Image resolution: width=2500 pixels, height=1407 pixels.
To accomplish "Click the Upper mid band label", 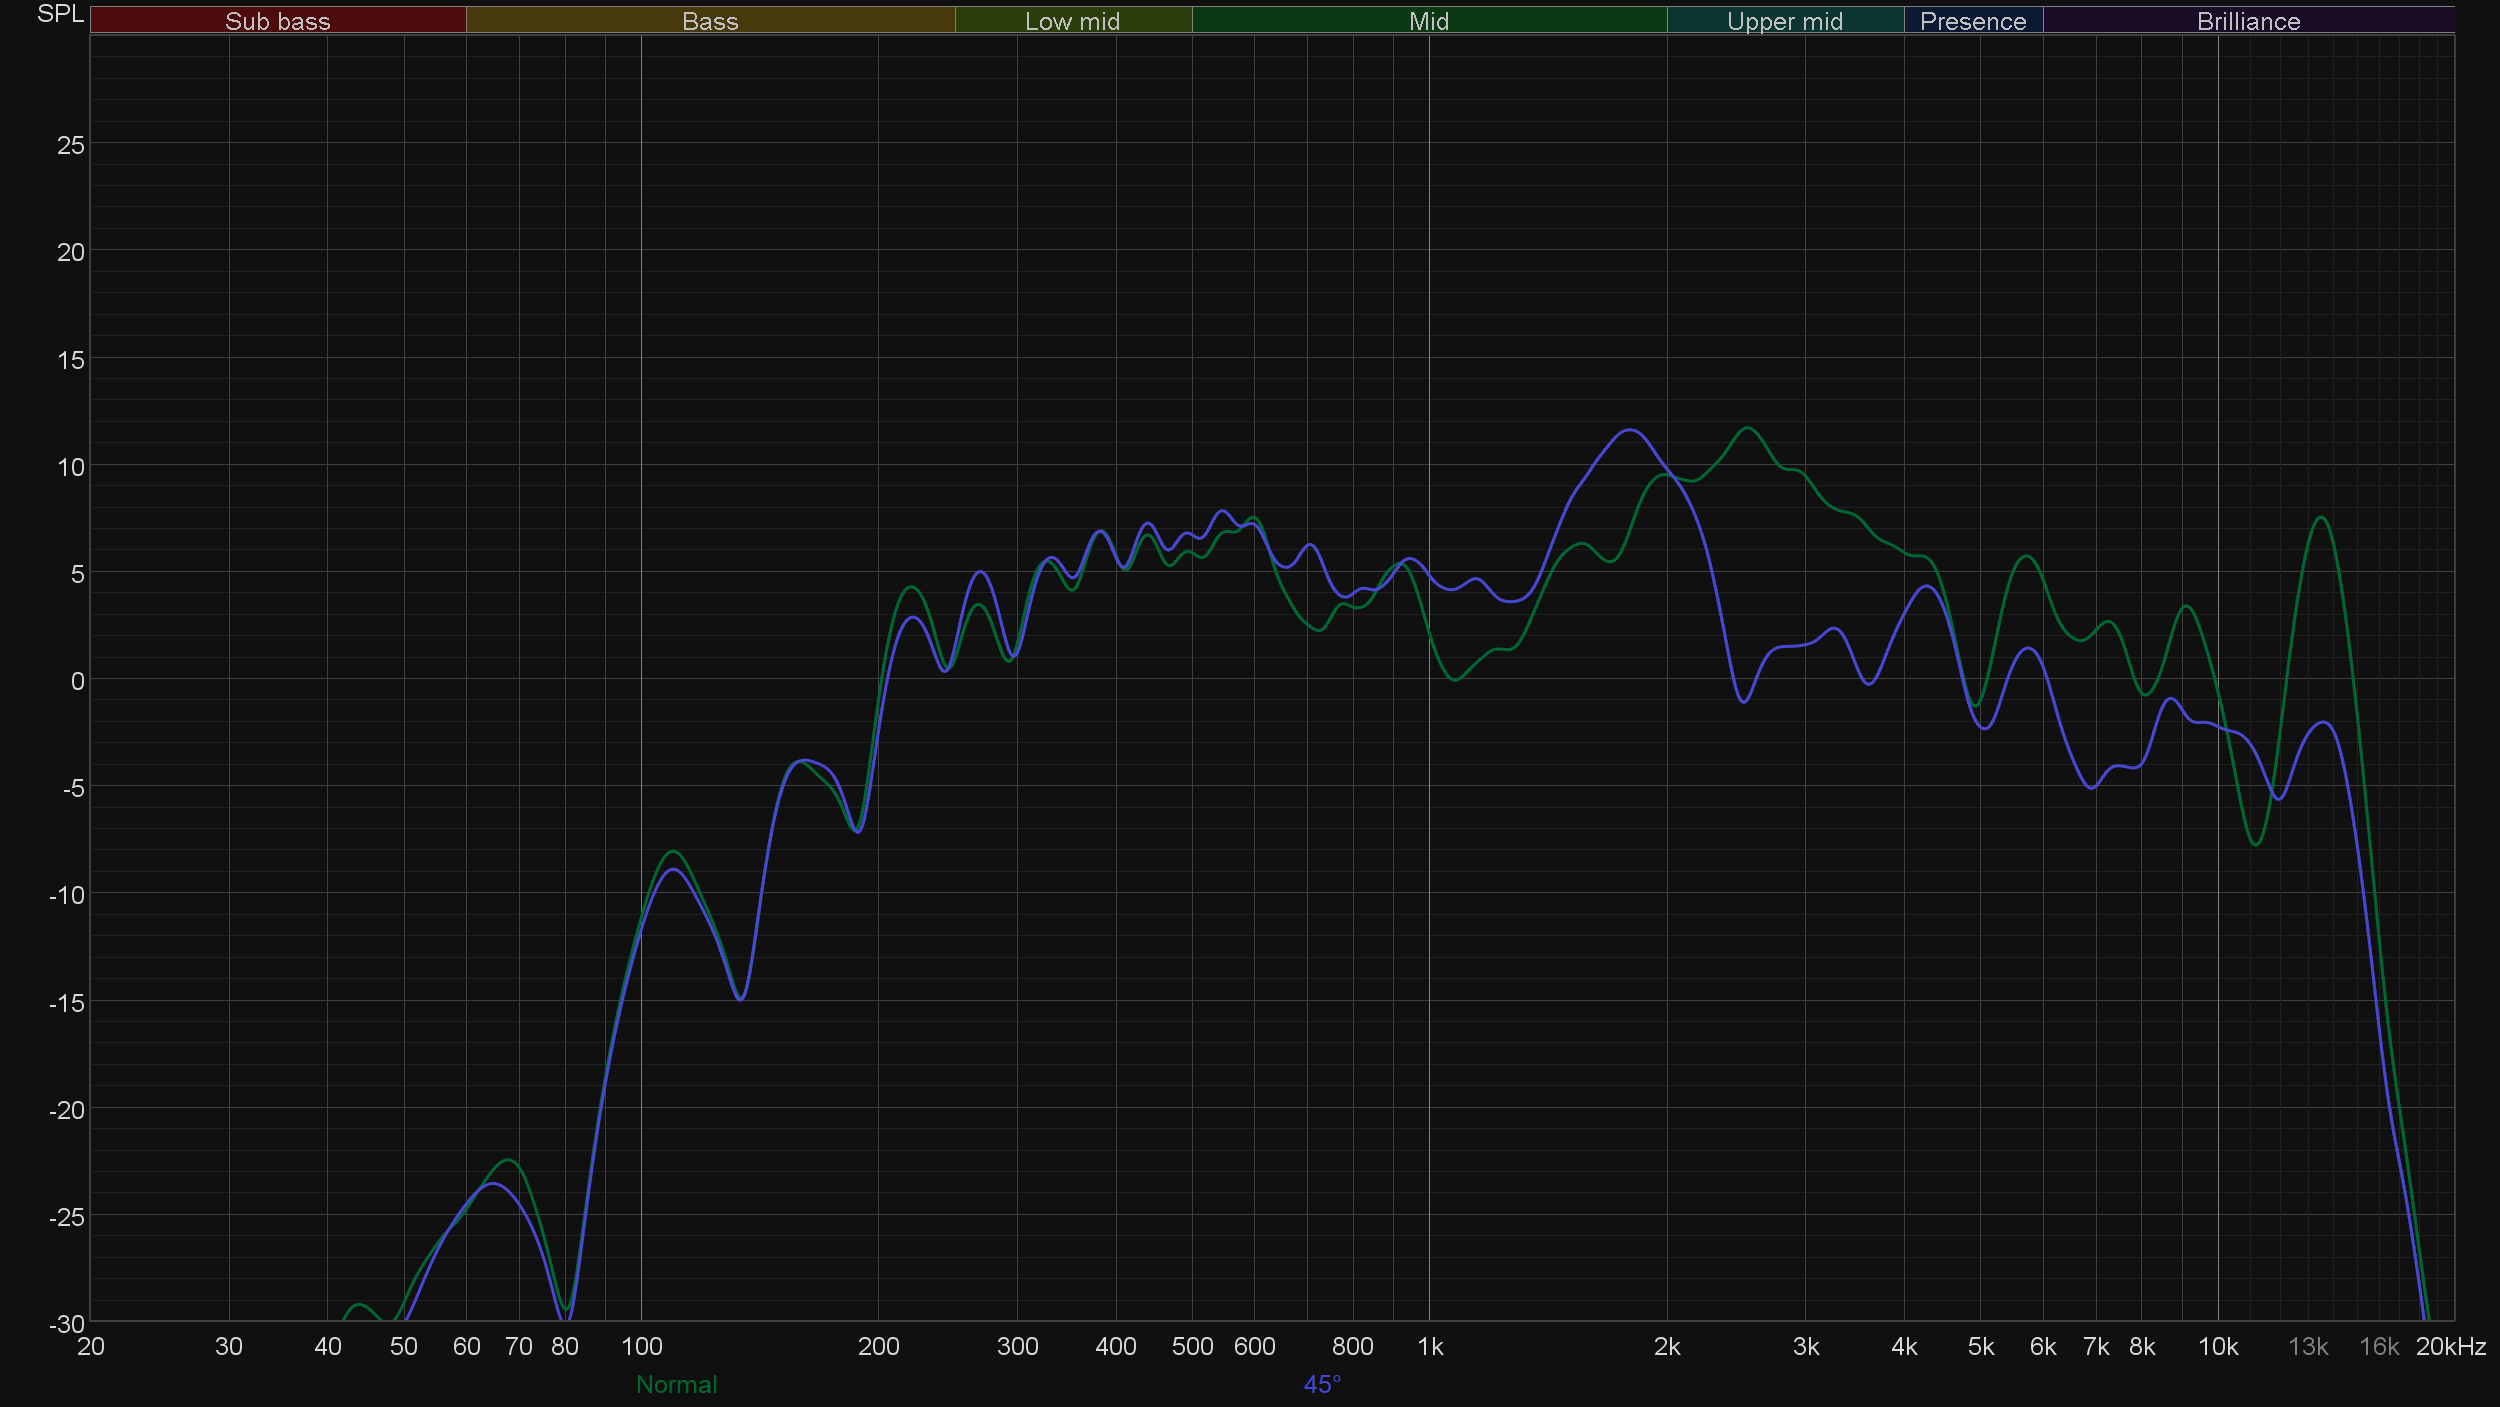I will (1784, 21).
